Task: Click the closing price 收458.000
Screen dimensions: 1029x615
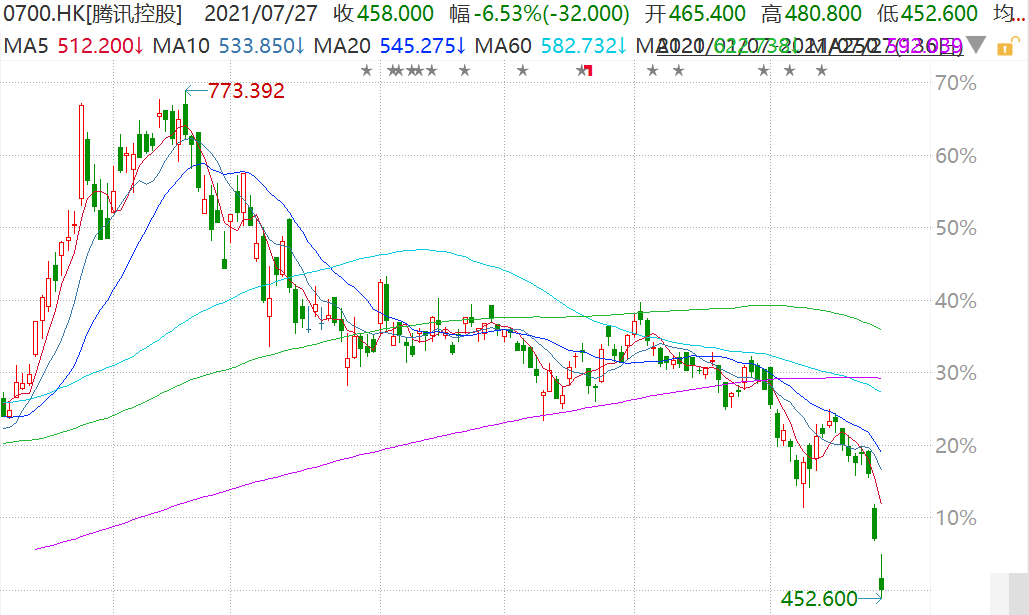Action: click(x=383, y=13)
